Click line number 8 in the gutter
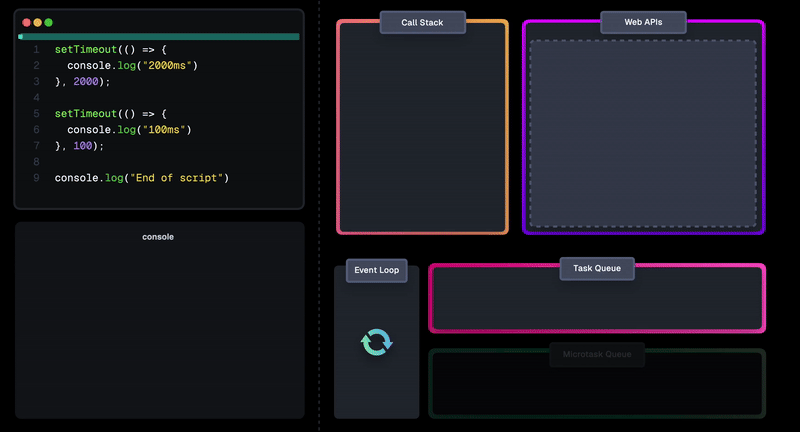 click(36, 162)
